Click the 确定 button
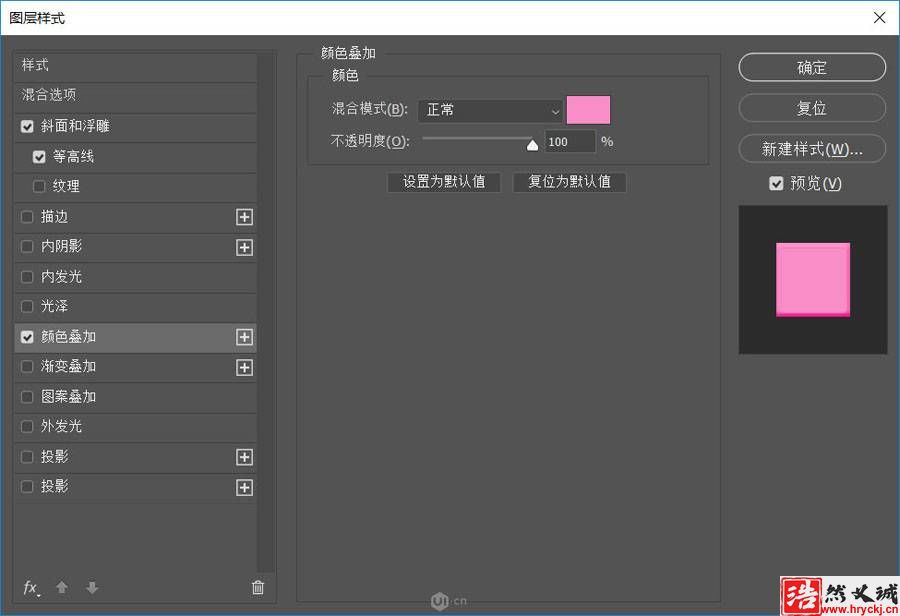This screenshot has height=616, width=900. click(812, 68)
